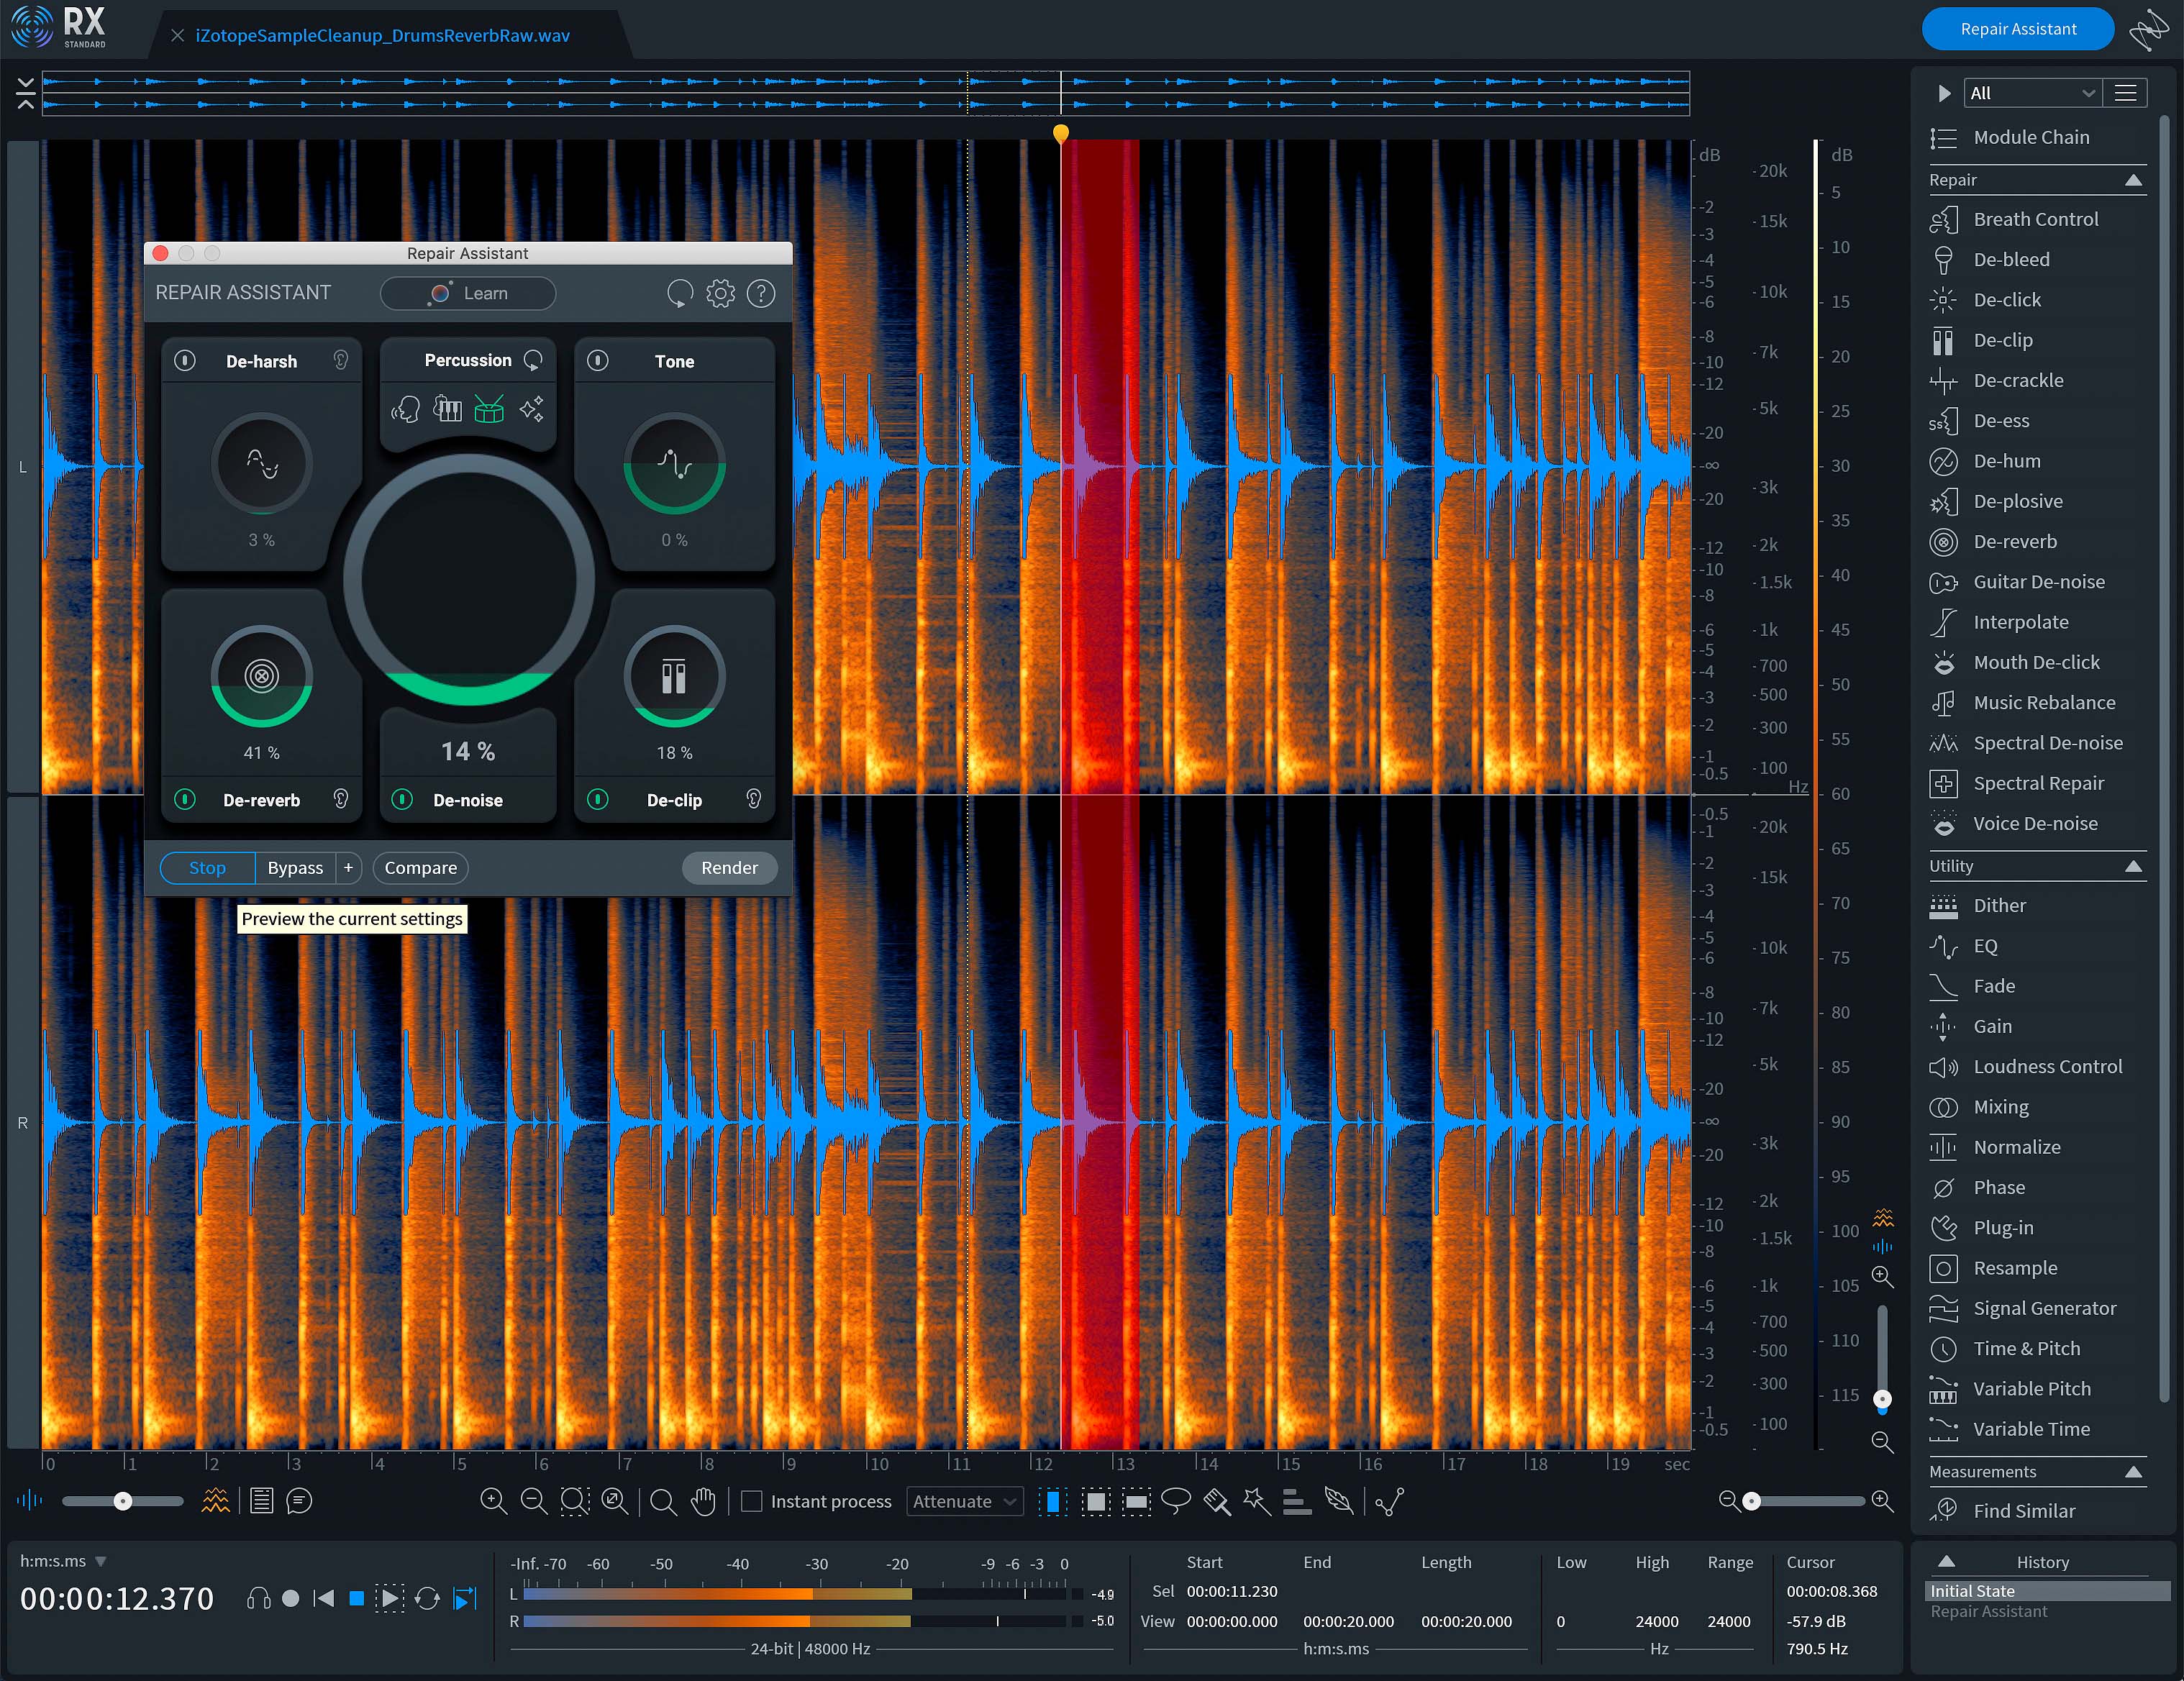Switch to the iZotopeSampleCleanup_DrumsReverbRaw.wav tab
The image size is (2184, 1681).
(382, 35)
